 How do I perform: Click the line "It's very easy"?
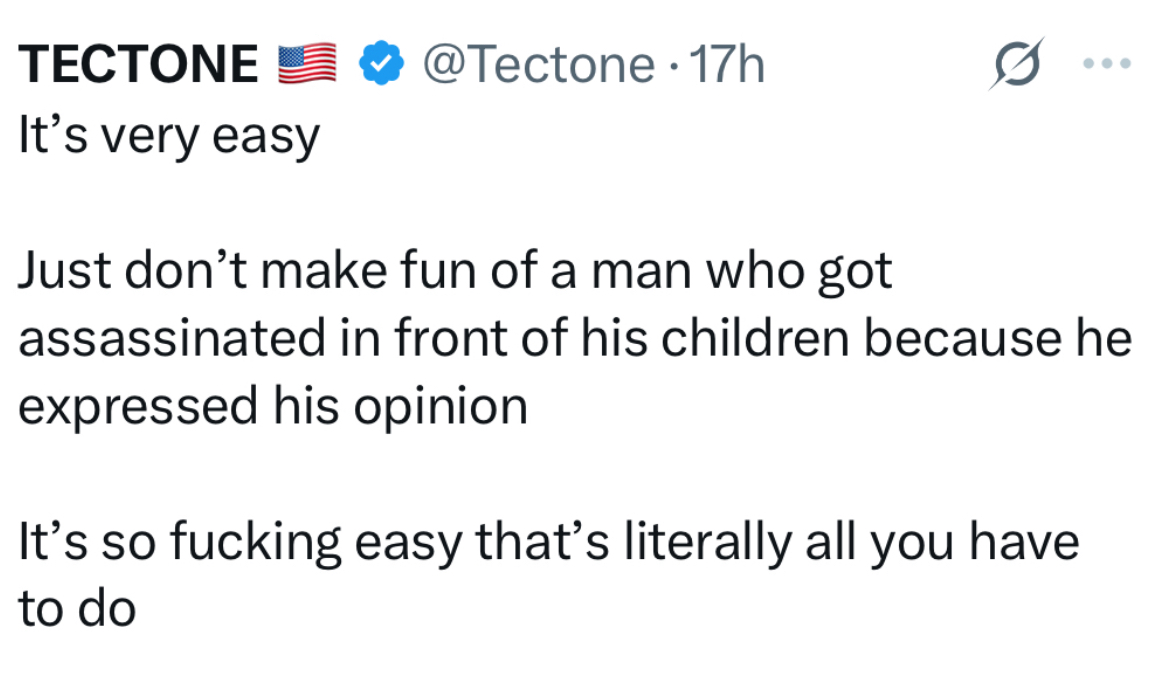coord(168,135)
